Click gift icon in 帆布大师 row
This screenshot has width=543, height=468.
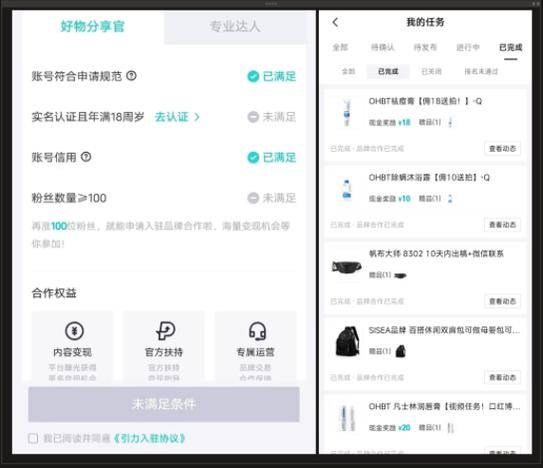pyautogui.click(x=400, y=275)
